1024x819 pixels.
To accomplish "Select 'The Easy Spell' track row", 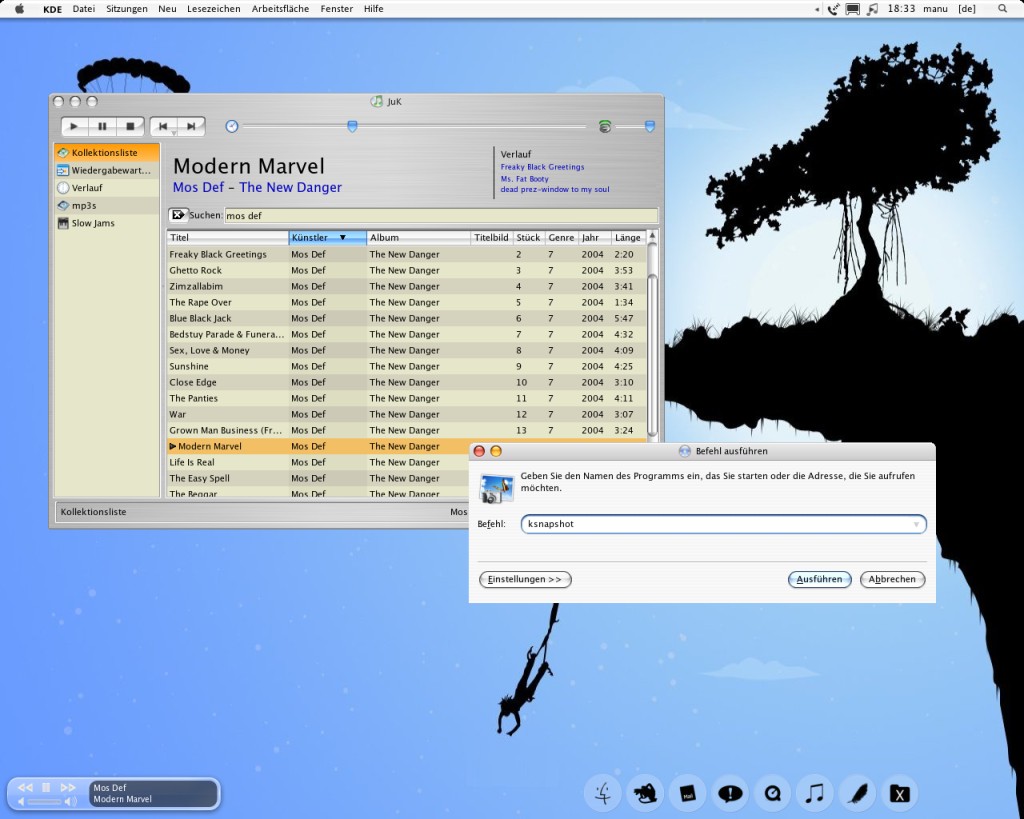I will pos(318,478).
